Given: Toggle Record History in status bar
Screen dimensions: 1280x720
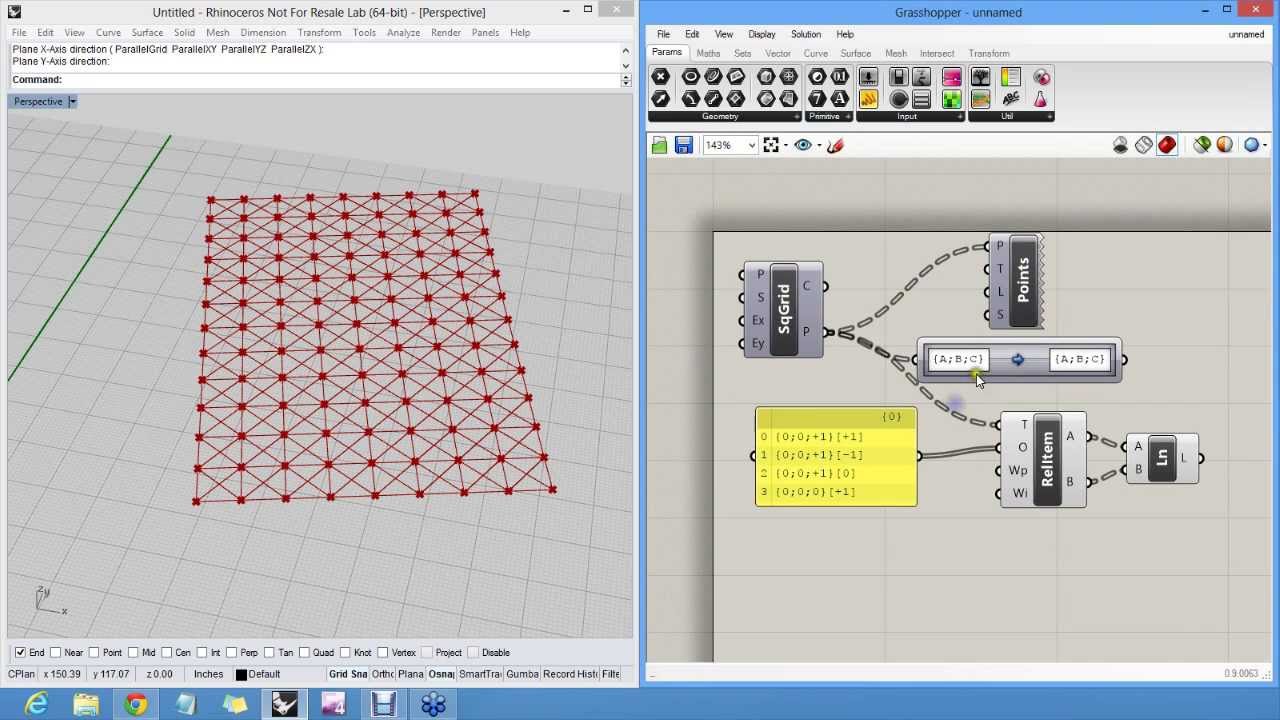Looking at the screenshot, I should [x=570, y=675].
